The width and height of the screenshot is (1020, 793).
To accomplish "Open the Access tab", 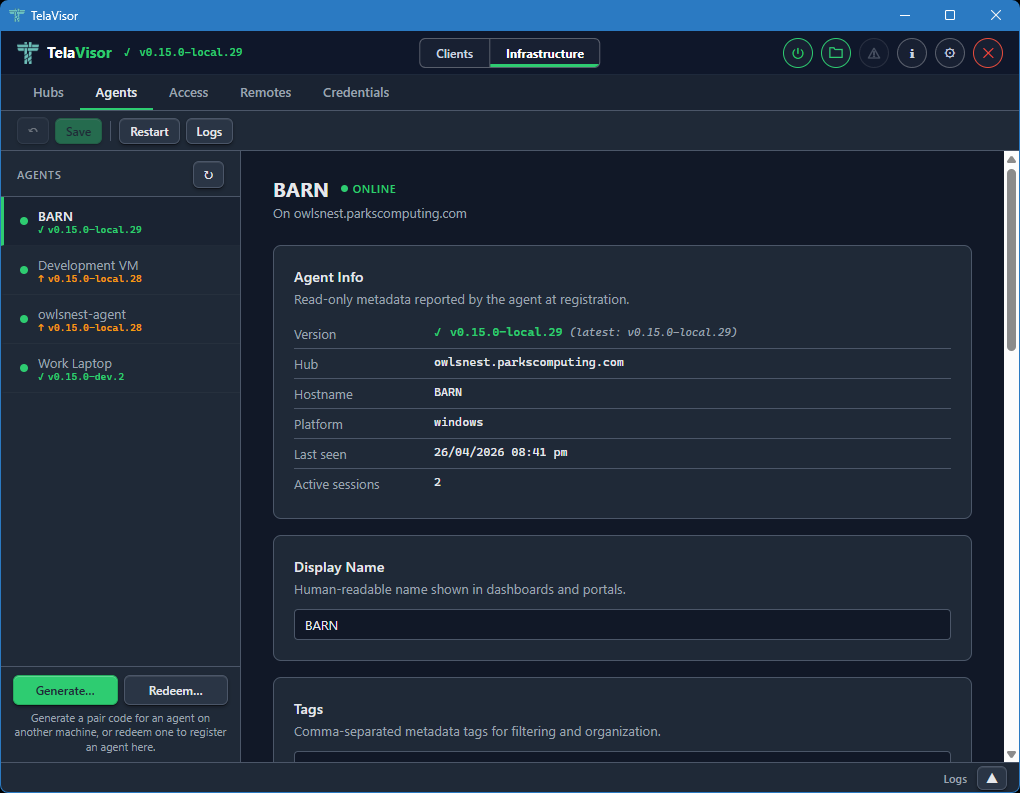I will pos(189,92).
